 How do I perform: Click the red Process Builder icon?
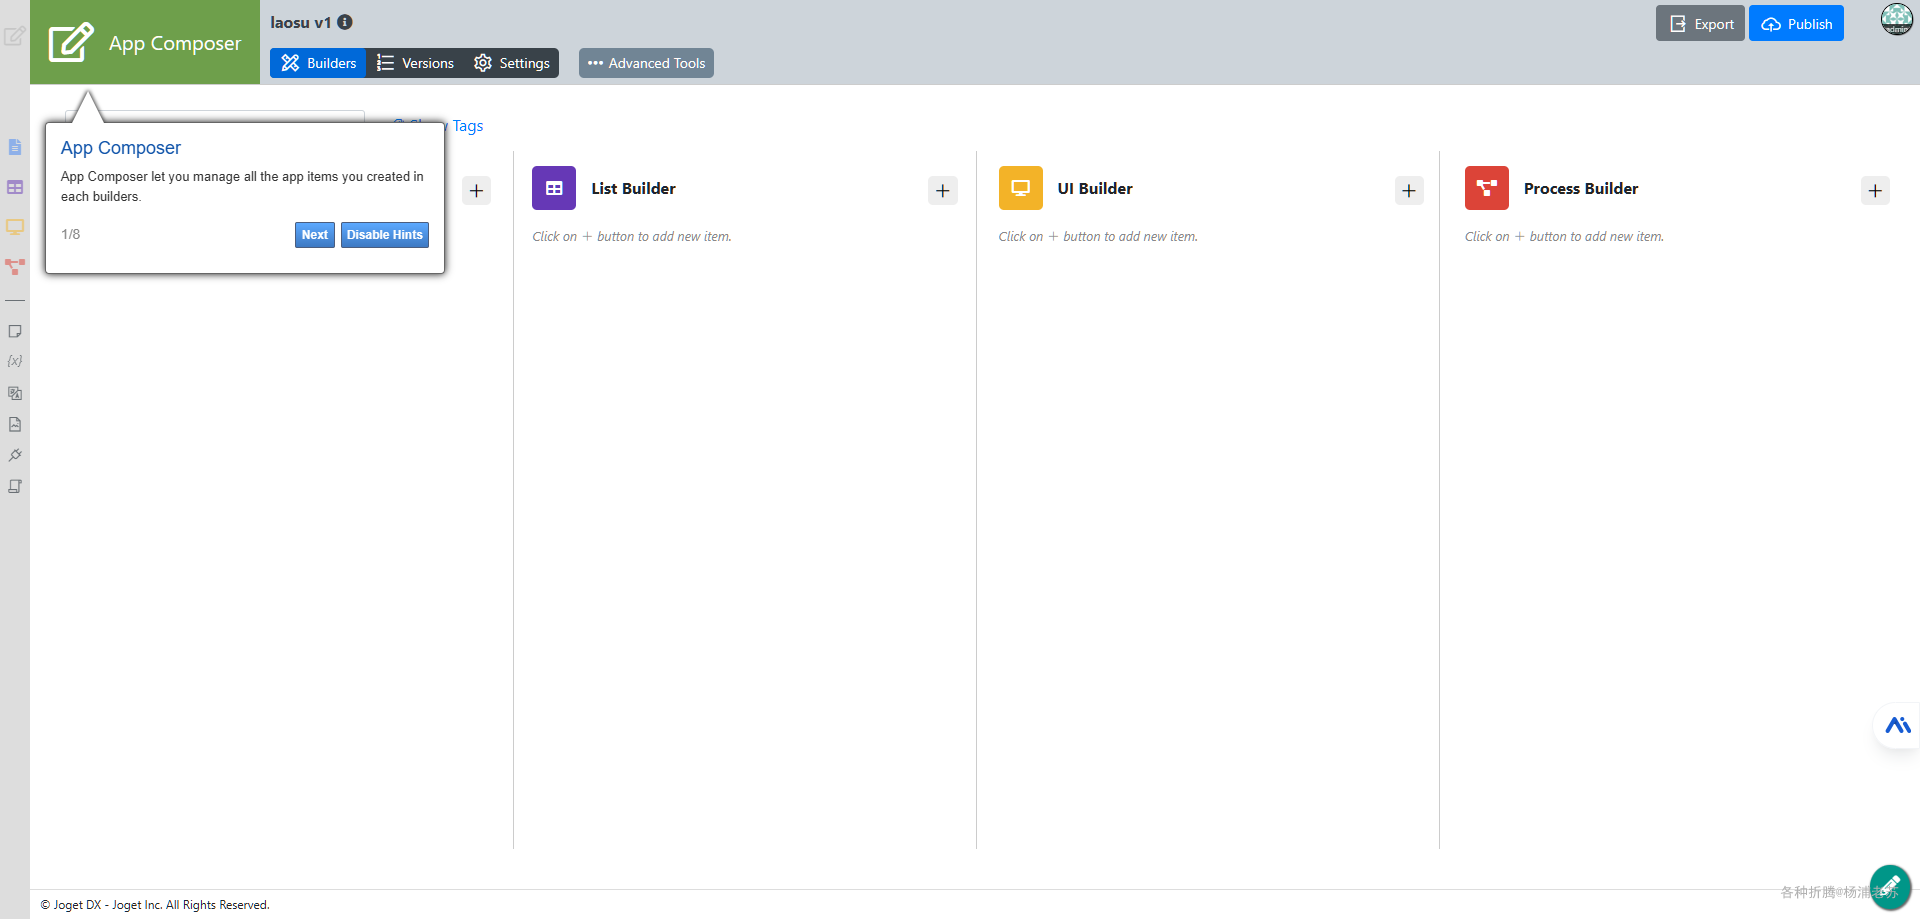pos(1487,188)
